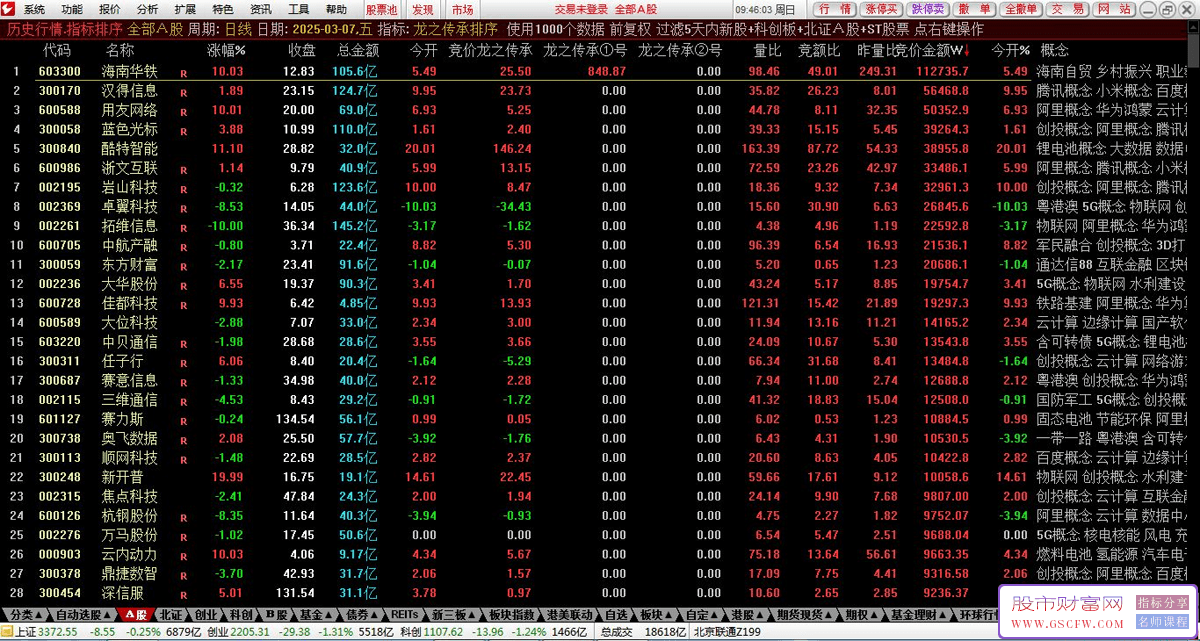Click the 跌停卖 button

pos(928,9)
